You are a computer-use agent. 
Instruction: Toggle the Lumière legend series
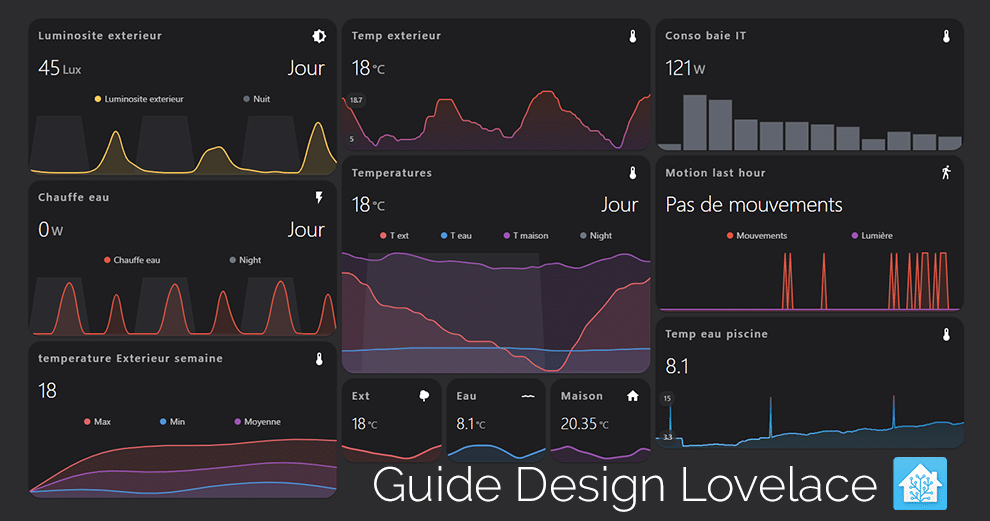click(x=872, y=236)
